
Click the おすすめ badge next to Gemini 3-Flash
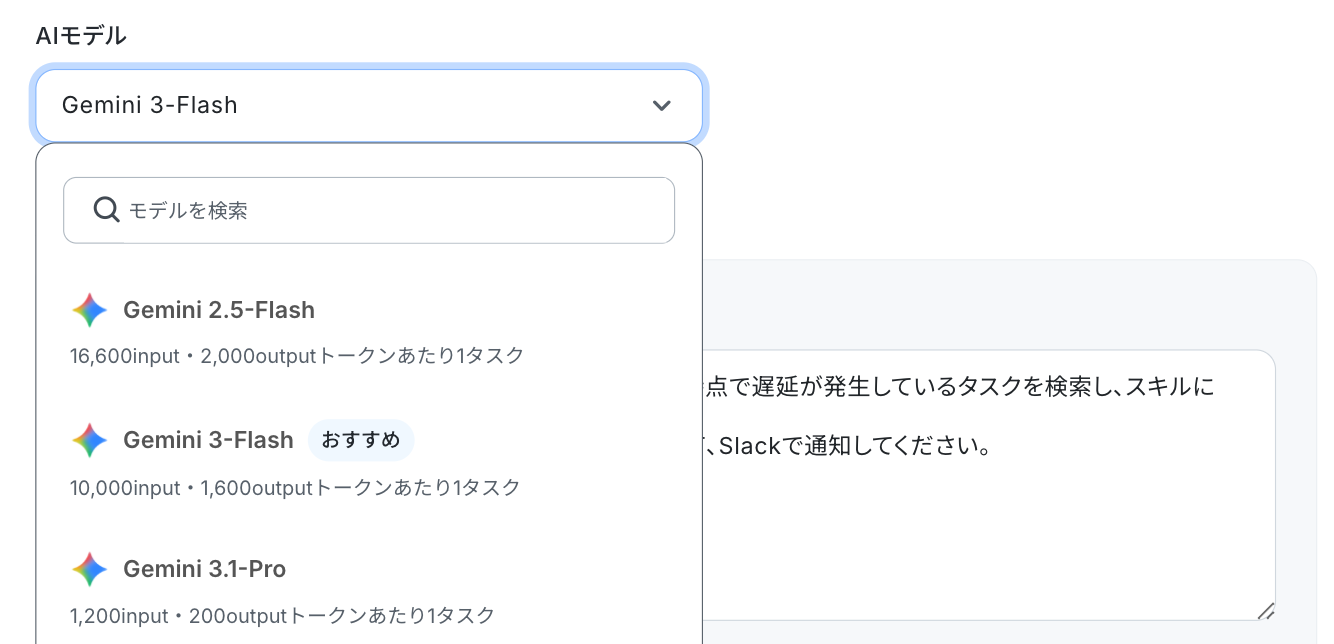361,440
